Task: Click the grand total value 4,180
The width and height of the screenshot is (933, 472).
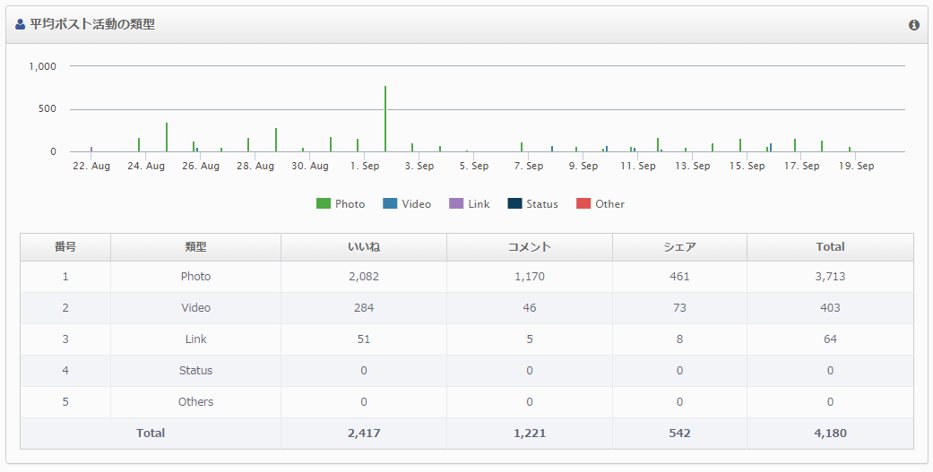Action: click(x=829, y=433)
